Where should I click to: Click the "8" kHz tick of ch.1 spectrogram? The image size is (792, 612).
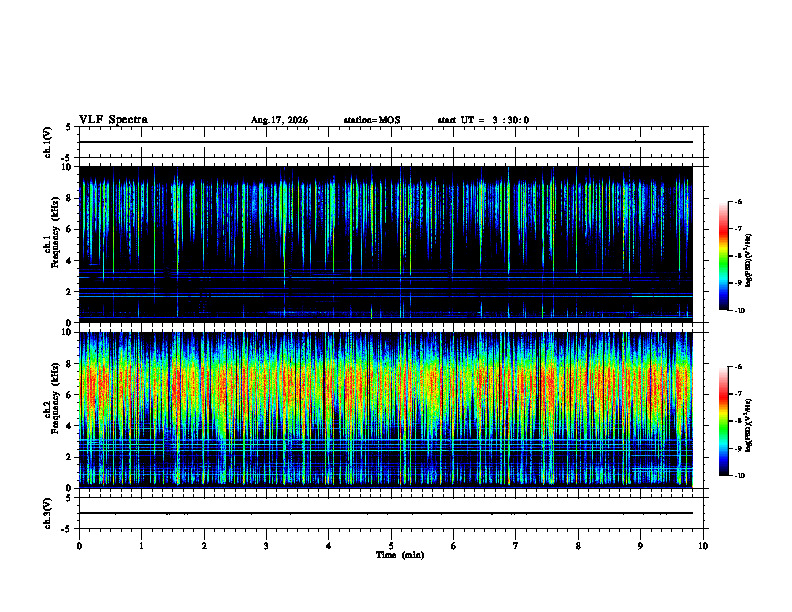pyautogui.click(x=69, y=198)
